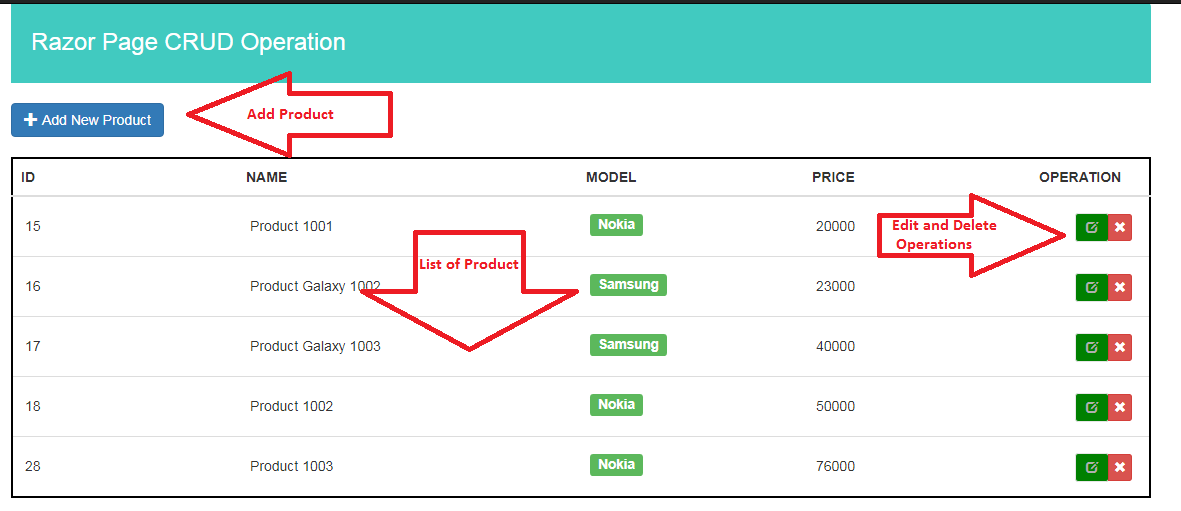Viewport: 1181px width, 511px height.
Task: Click the PRICE column header
Action: (833, 177)
